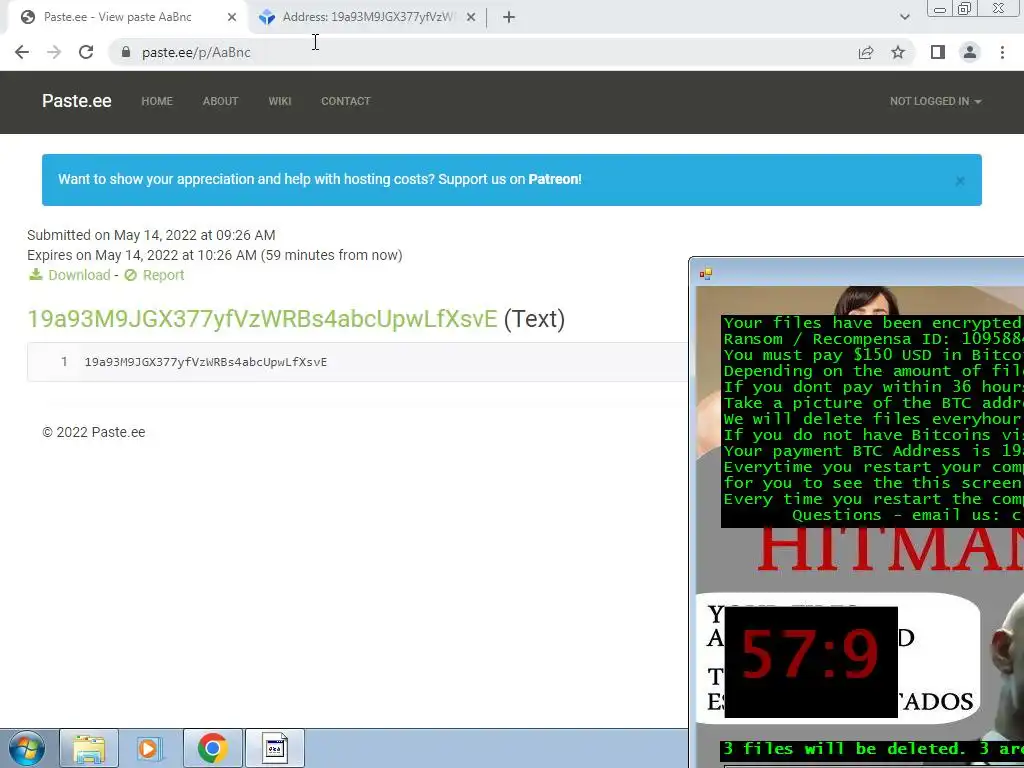
Task: Close the Paste.ee View paste tab
Action: 232,17
